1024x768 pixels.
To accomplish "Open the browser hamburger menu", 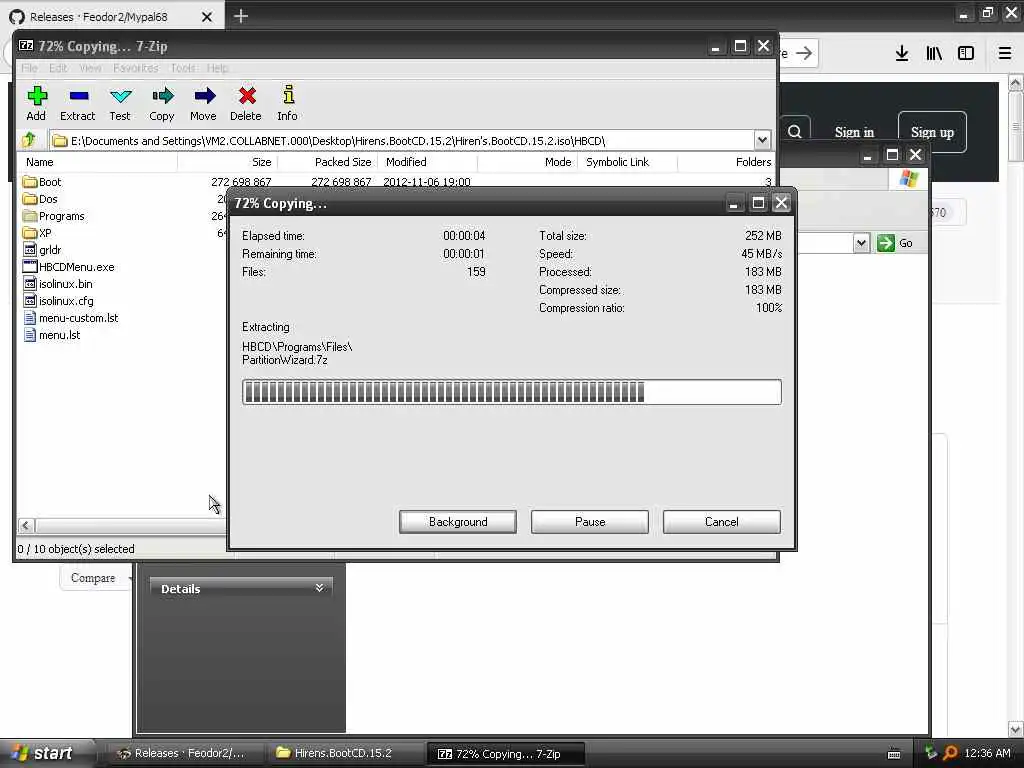I will pos(1005,54).
